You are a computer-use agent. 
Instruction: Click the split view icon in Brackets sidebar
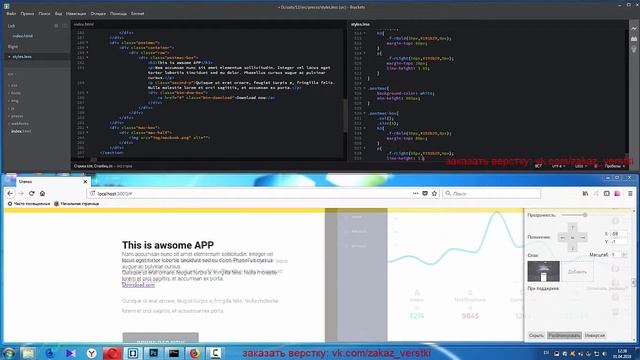(x=64, y=26)
